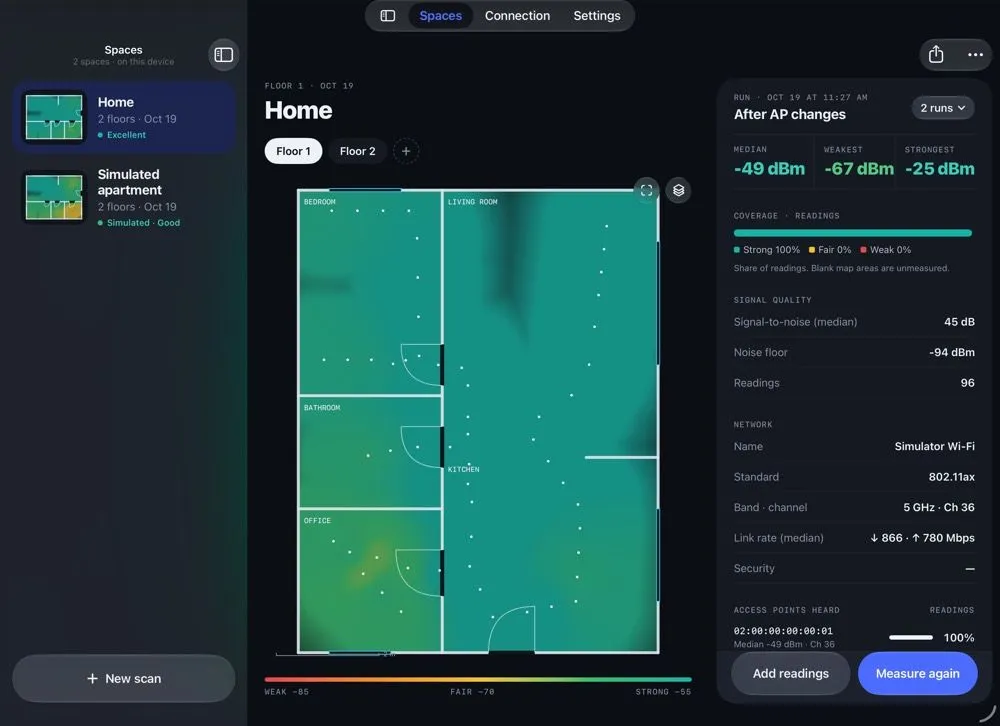Open the Connection tab
Image resolution: width=1000 pixels, height=726 pixels.
(x=517, y=16)
